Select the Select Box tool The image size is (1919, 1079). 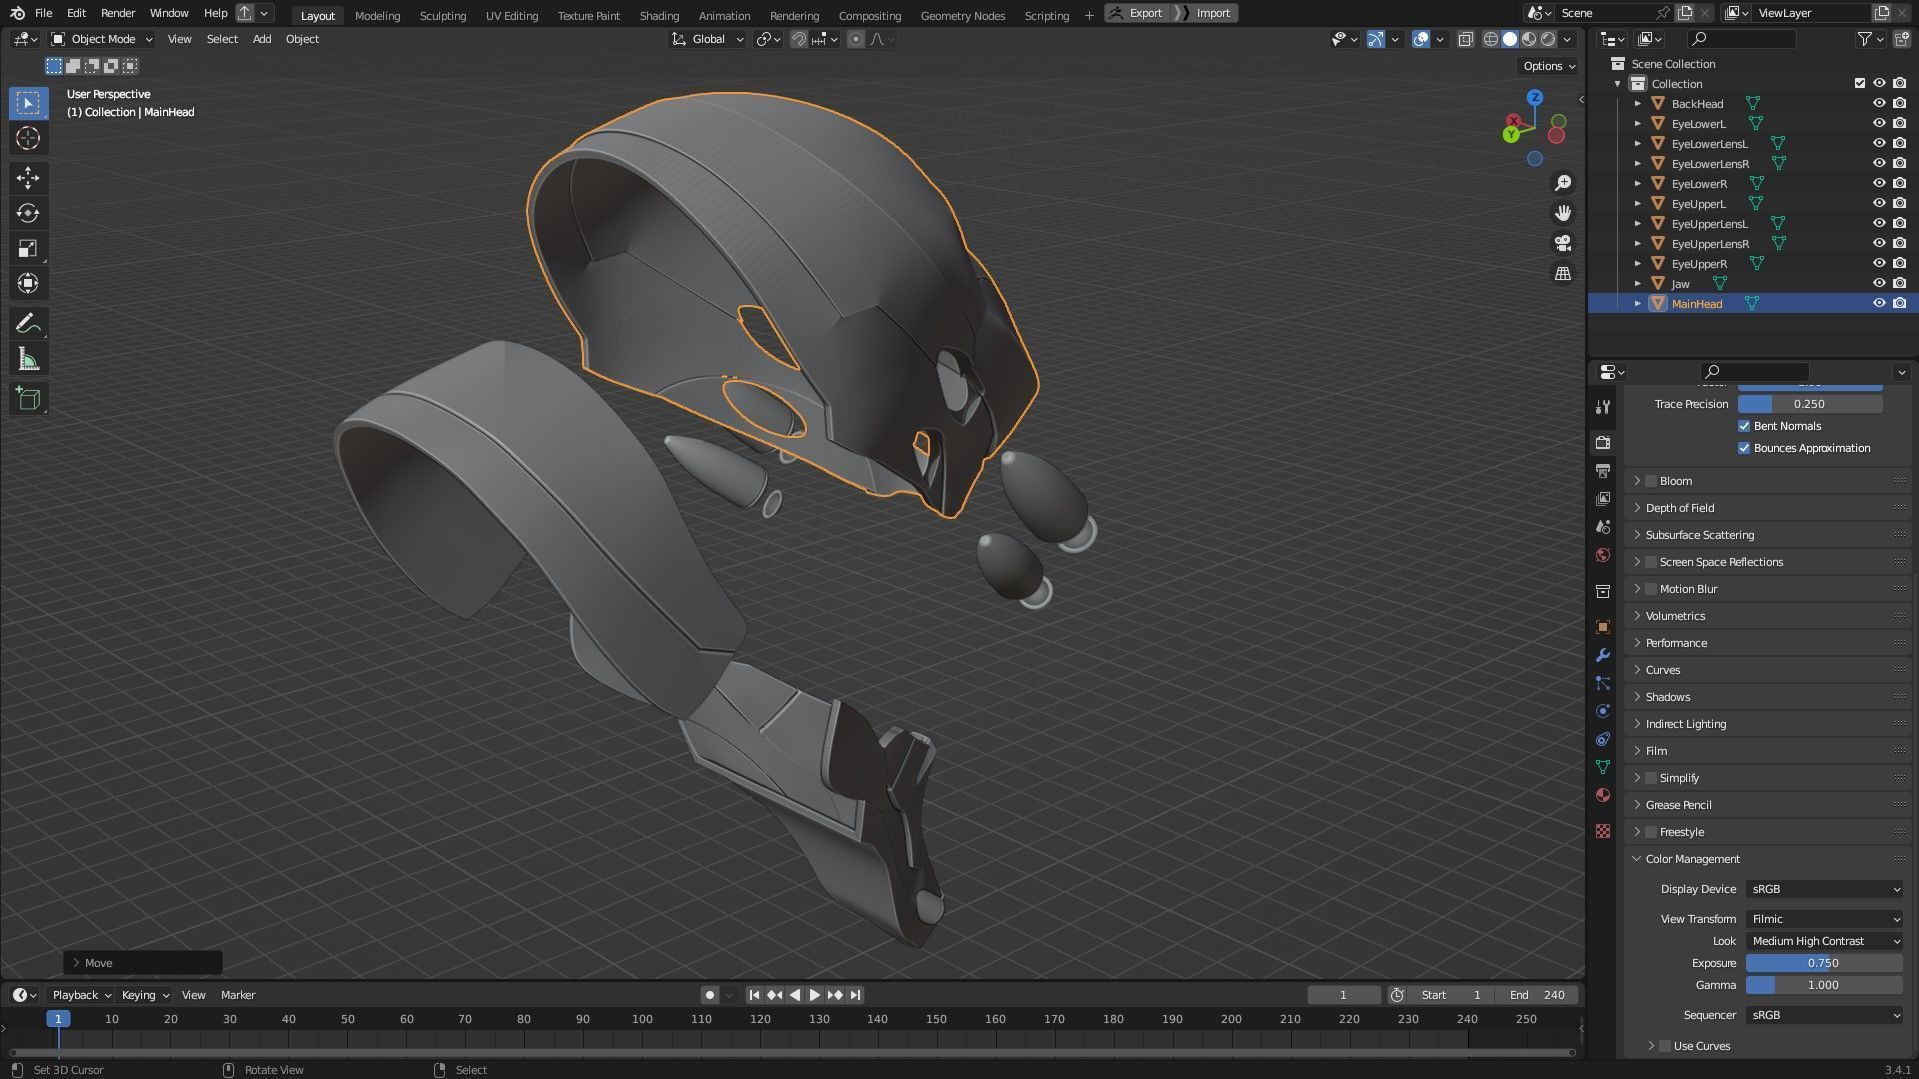[28, 103]
